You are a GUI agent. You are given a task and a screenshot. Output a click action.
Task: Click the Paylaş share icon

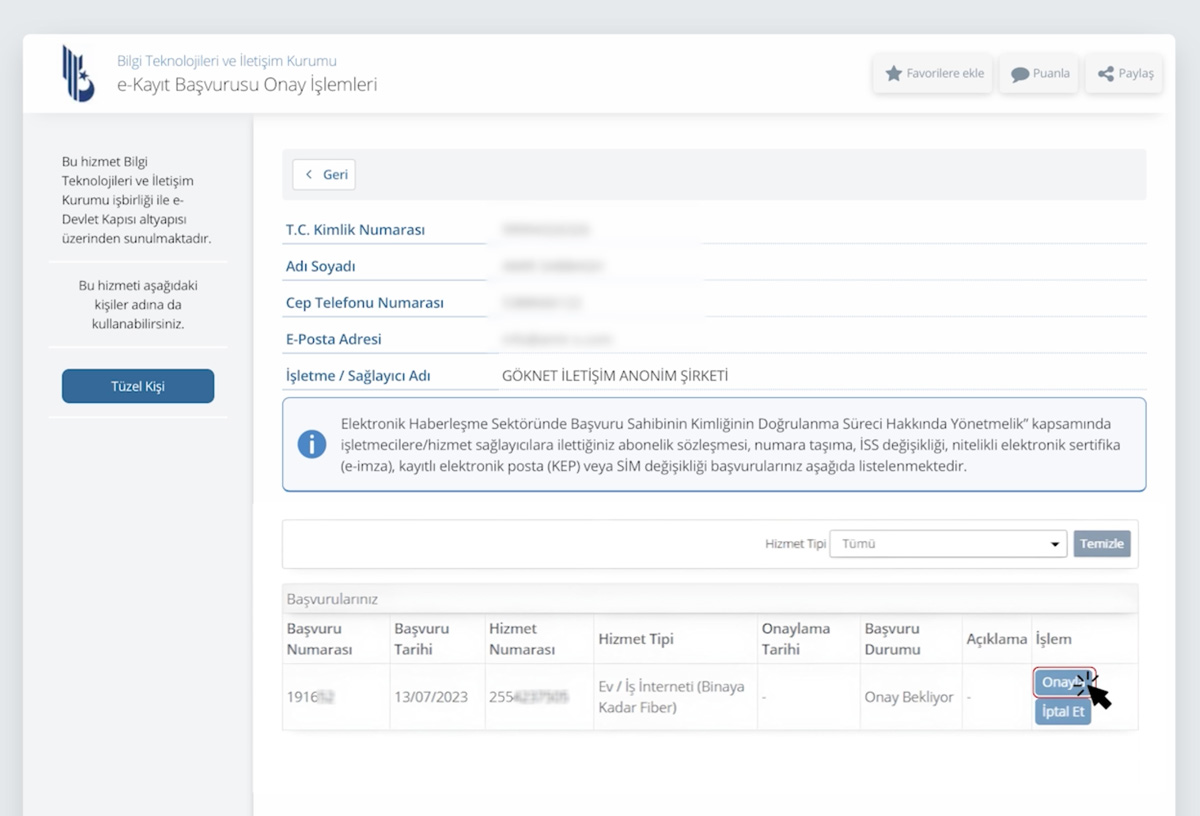1105,74
